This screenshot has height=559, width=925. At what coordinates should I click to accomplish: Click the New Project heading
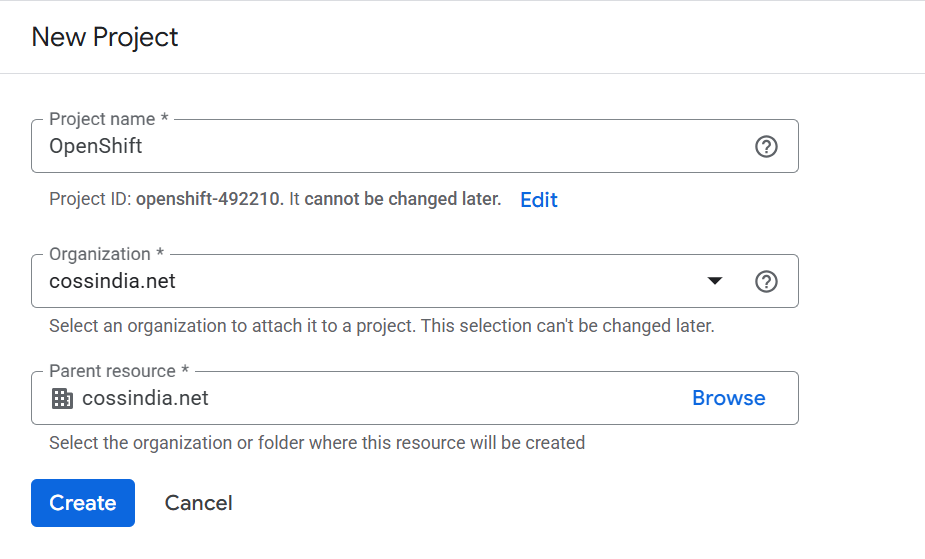pos(105,37)
